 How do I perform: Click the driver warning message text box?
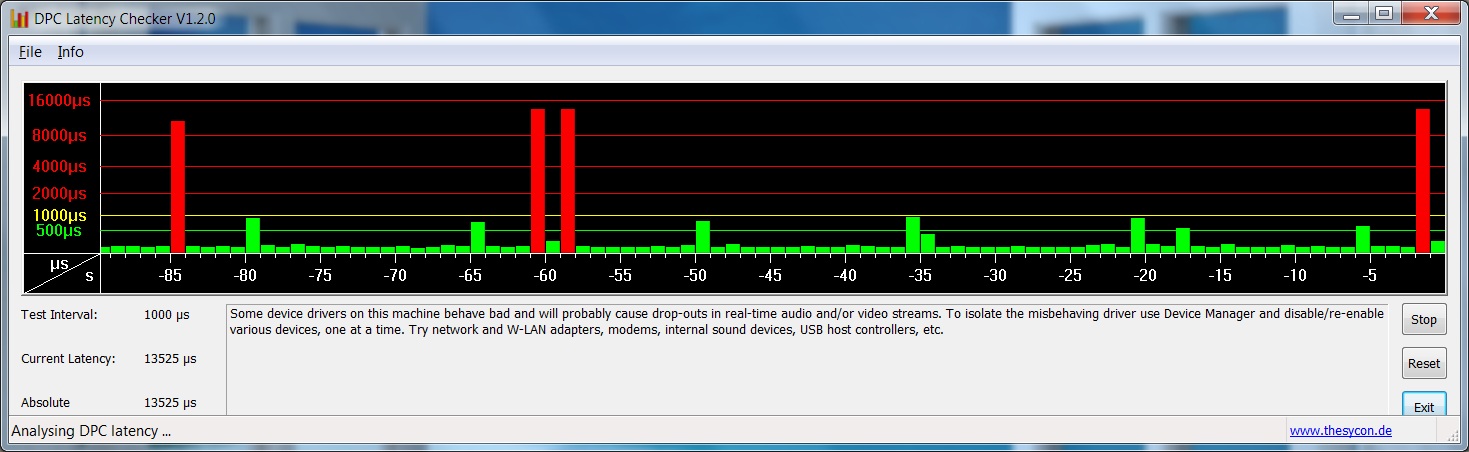click(807, 359)
